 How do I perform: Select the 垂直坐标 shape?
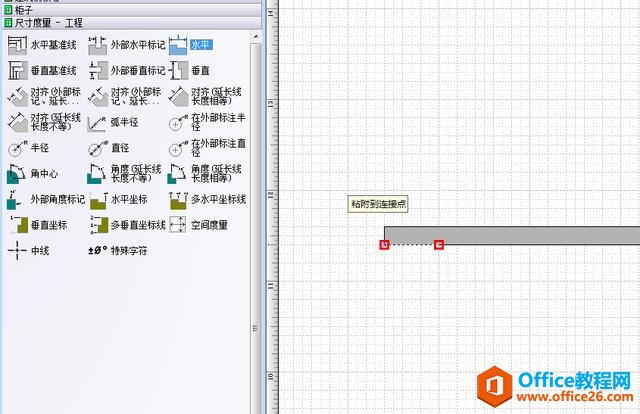[x=38, y=225]
